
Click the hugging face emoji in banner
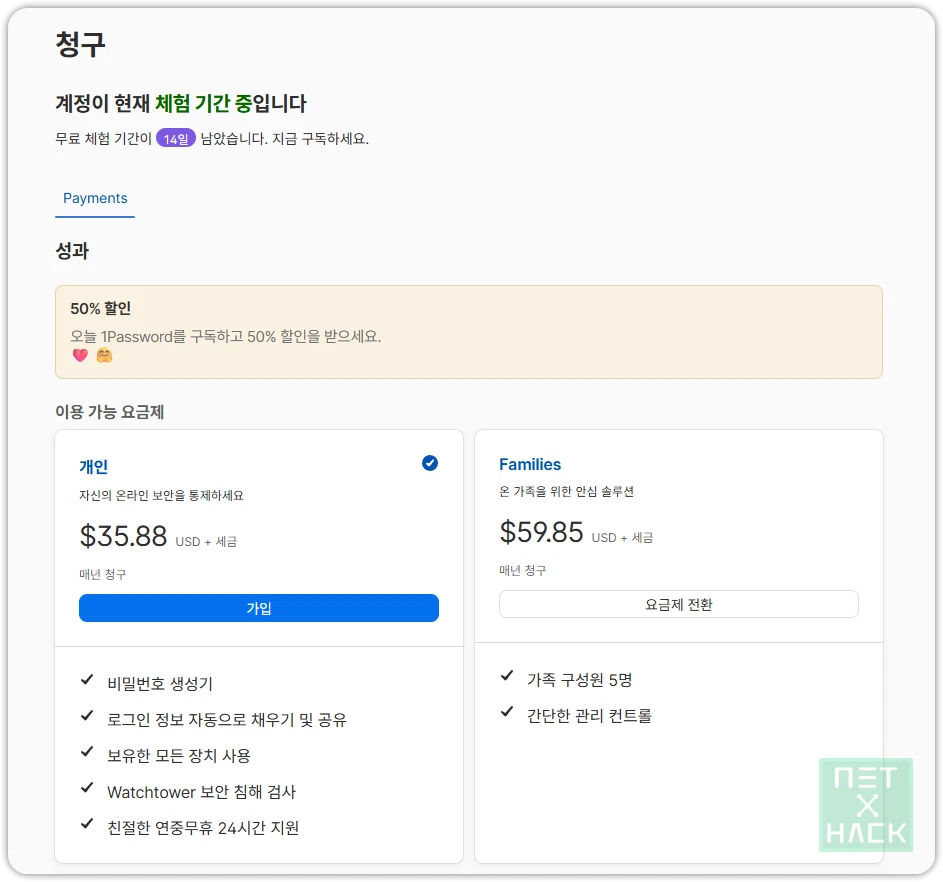click(105, 355)
